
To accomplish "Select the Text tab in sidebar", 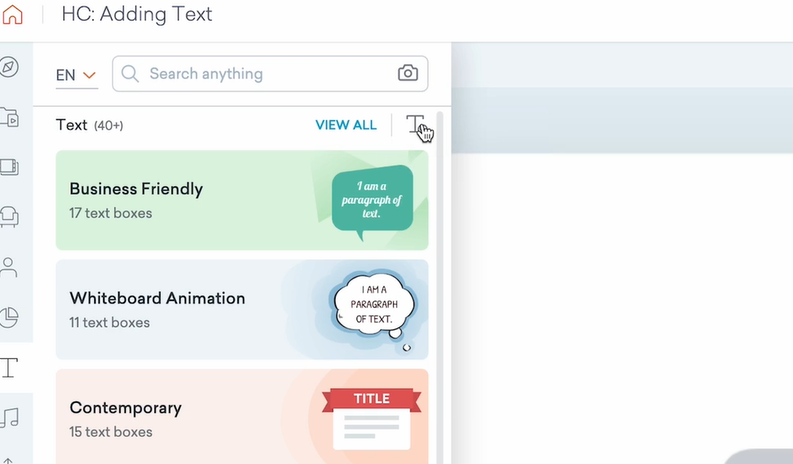I will click(x=10, y=367).
